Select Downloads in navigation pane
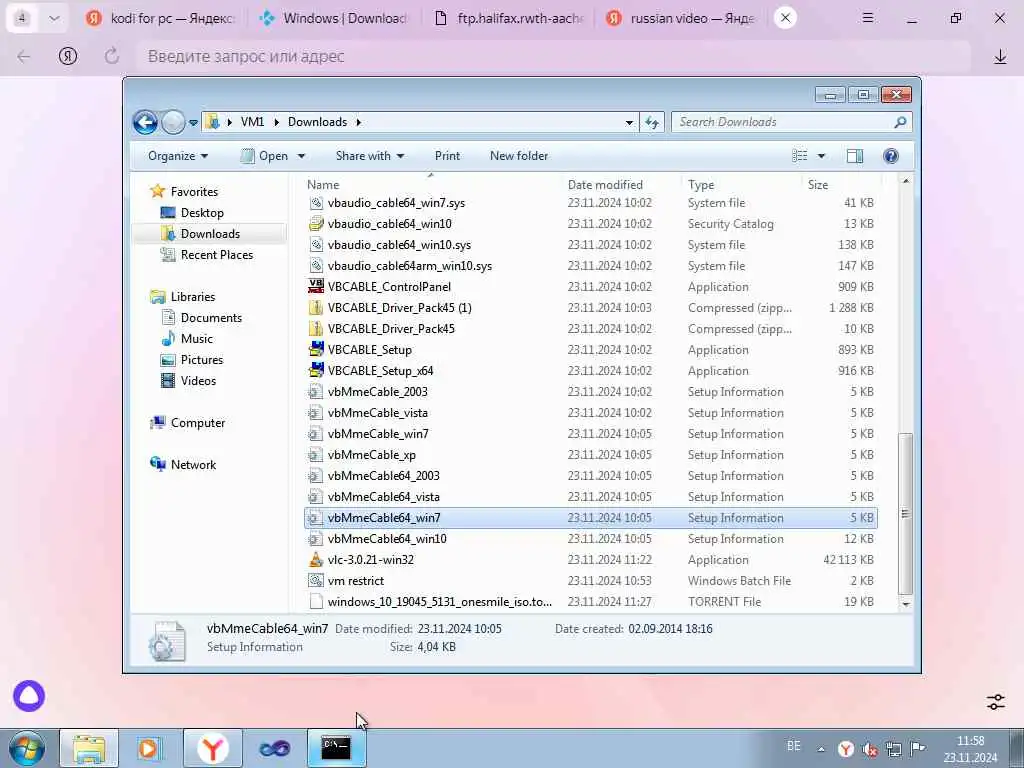 click(210, 234)
